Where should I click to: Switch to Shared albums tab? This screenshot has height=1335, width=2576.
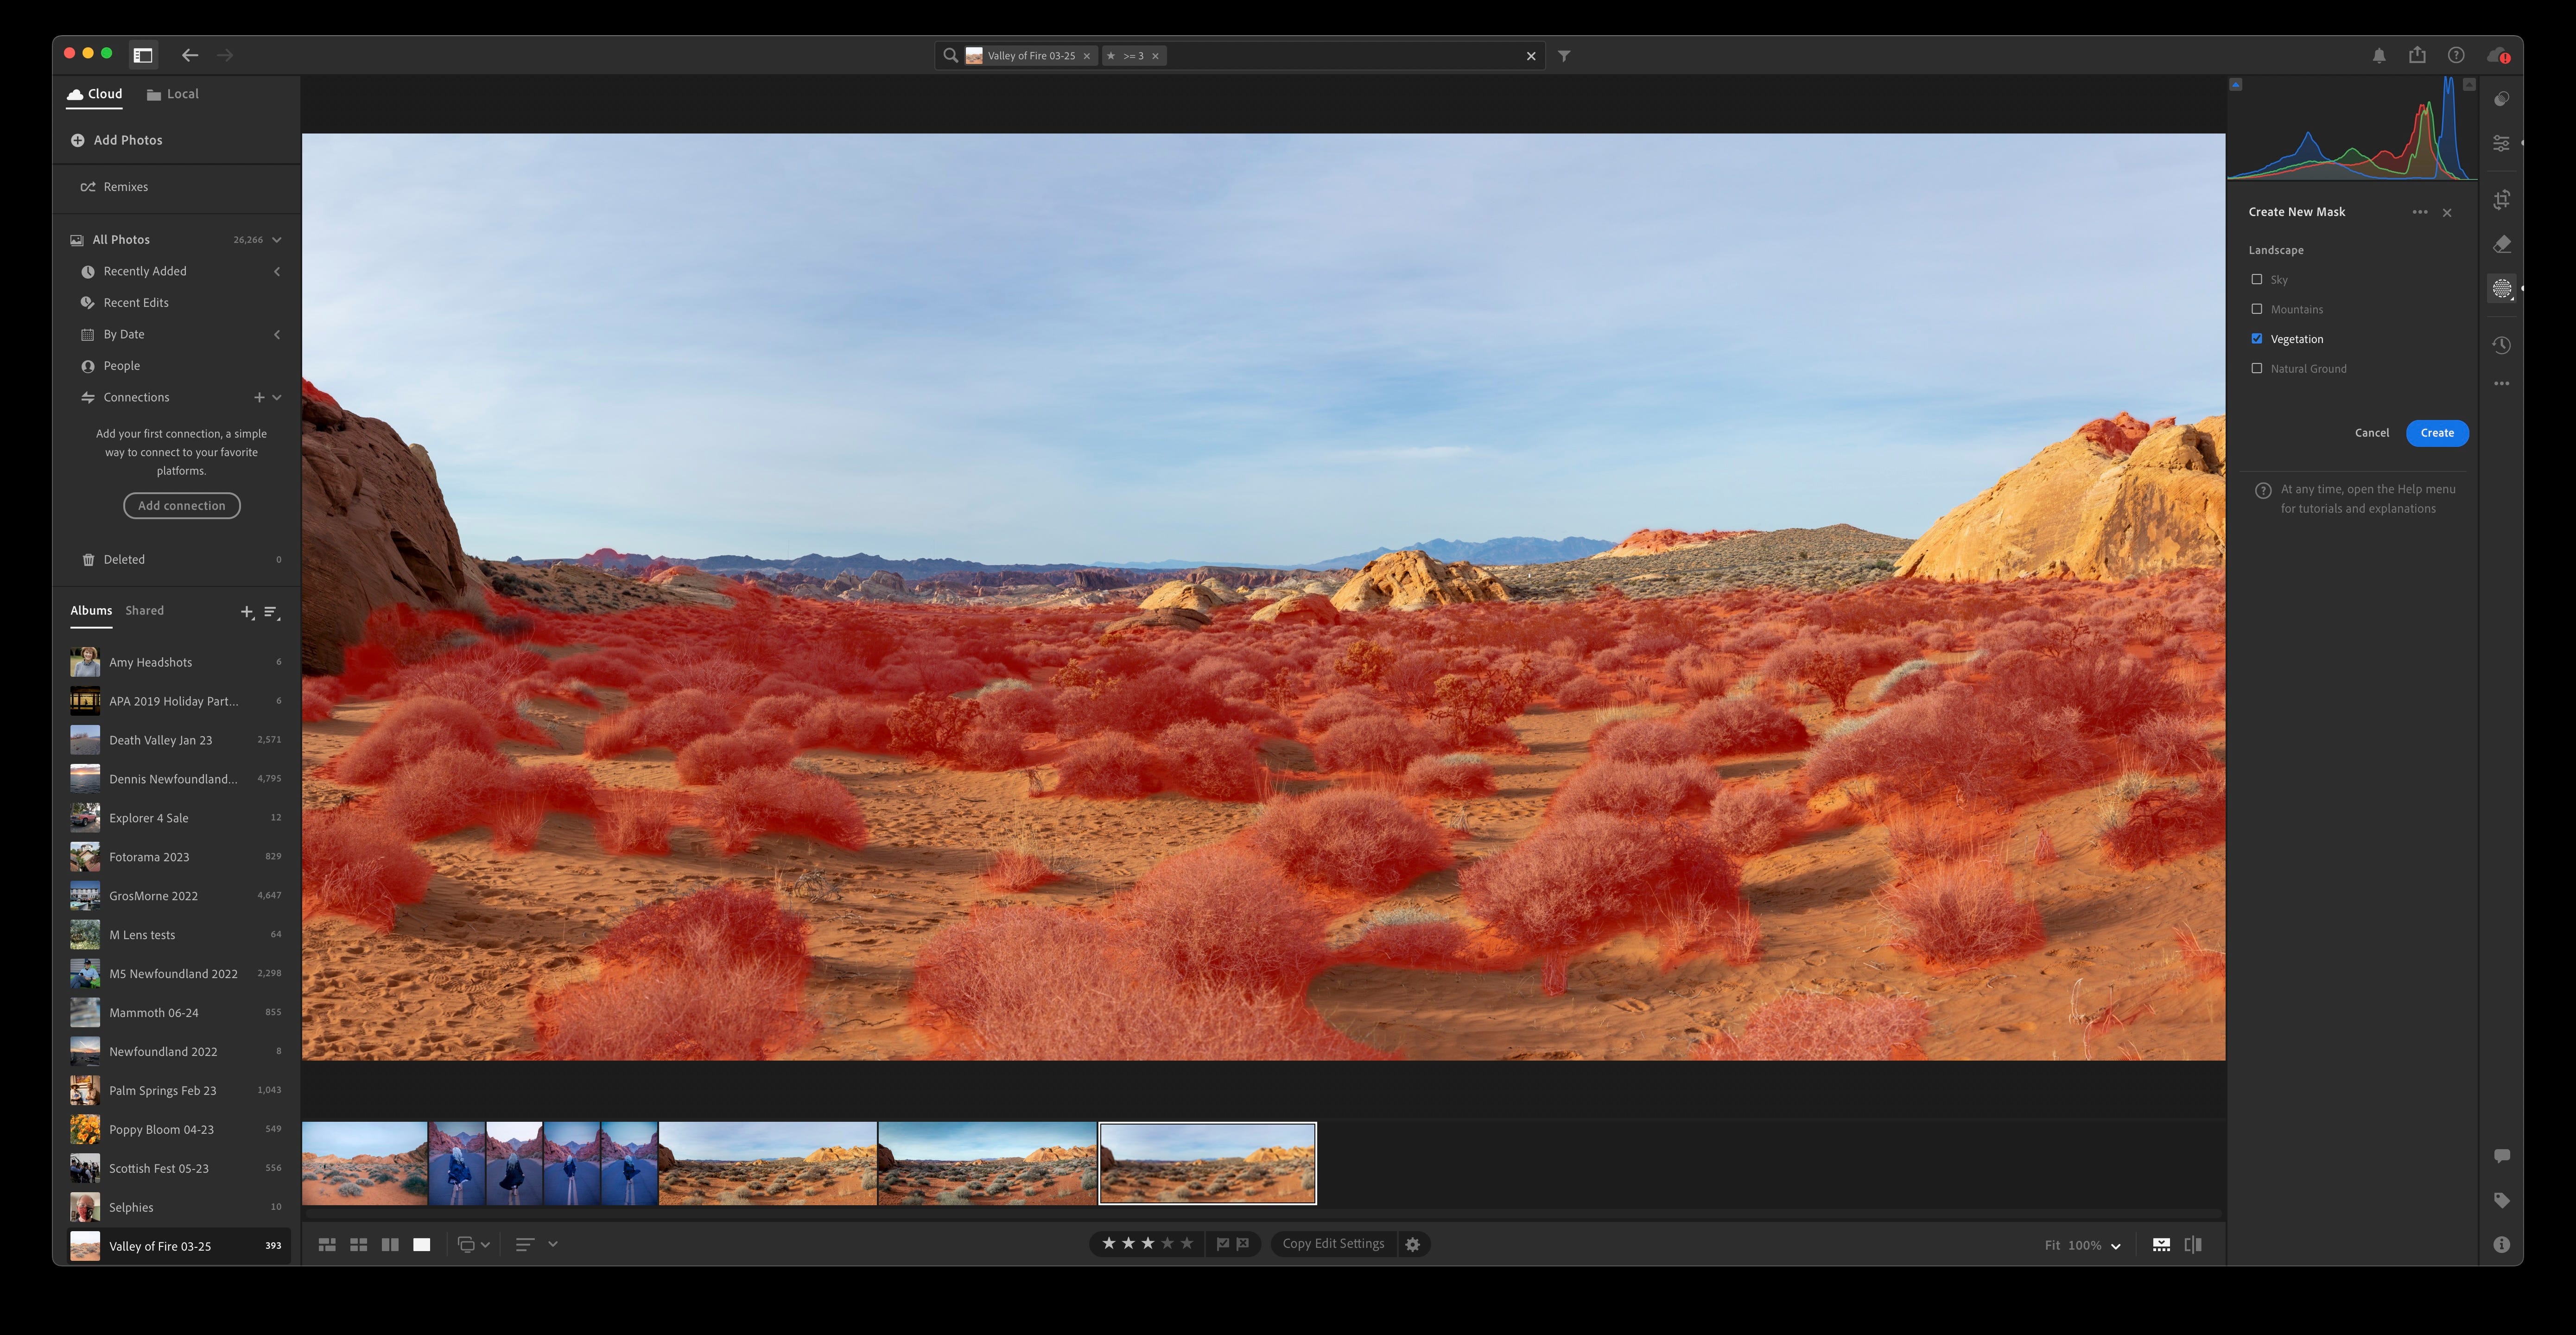pos(144,611)
